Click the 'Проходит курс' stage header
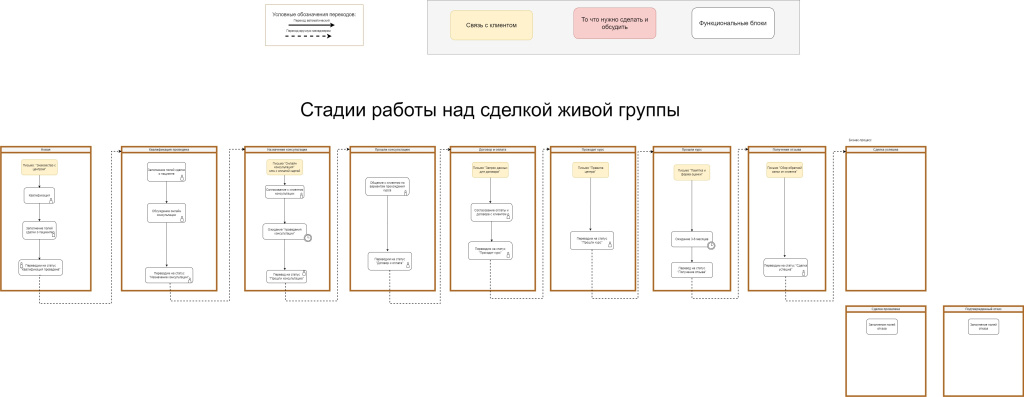Screen dimensions: 1024x397 [593, 150]
